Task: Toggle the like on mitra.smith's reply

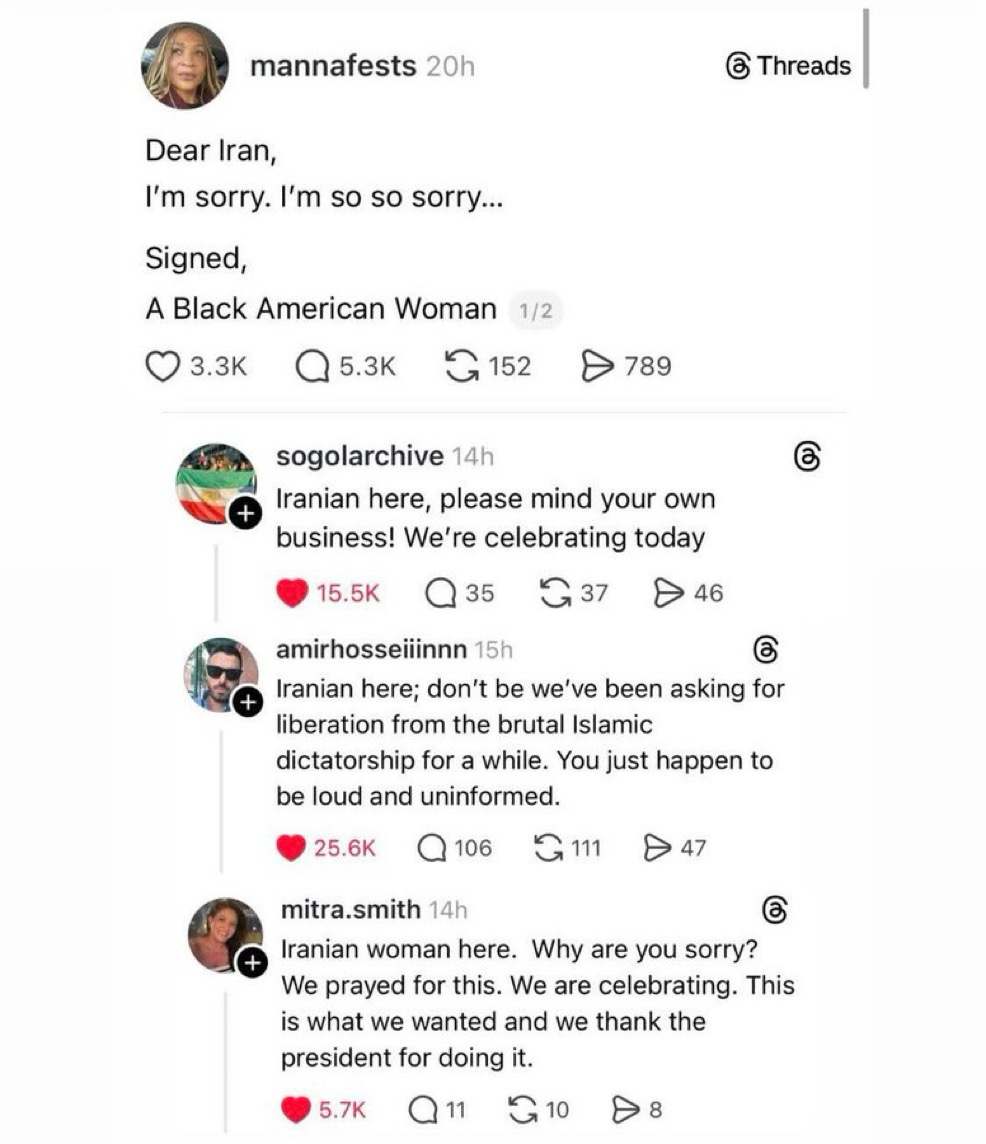Action: click(297, 1109)
